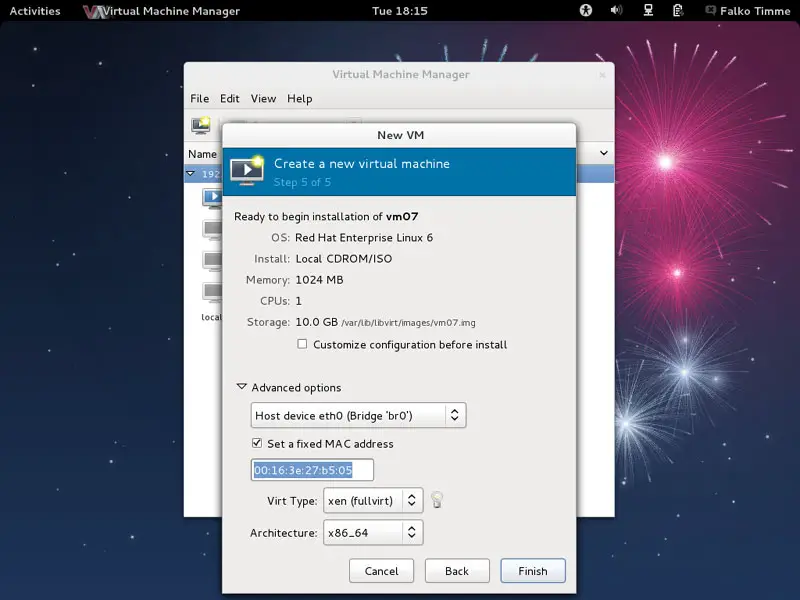The height and width of the screenshot is (600, 800).
Task: Open the accessibility menu icon
Action: [x=586, y=10]
